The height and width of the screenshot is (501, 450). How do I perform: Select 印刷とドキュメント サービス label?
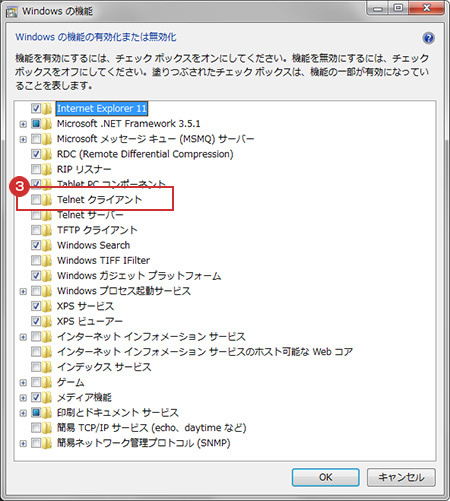[x=118, y=413]
